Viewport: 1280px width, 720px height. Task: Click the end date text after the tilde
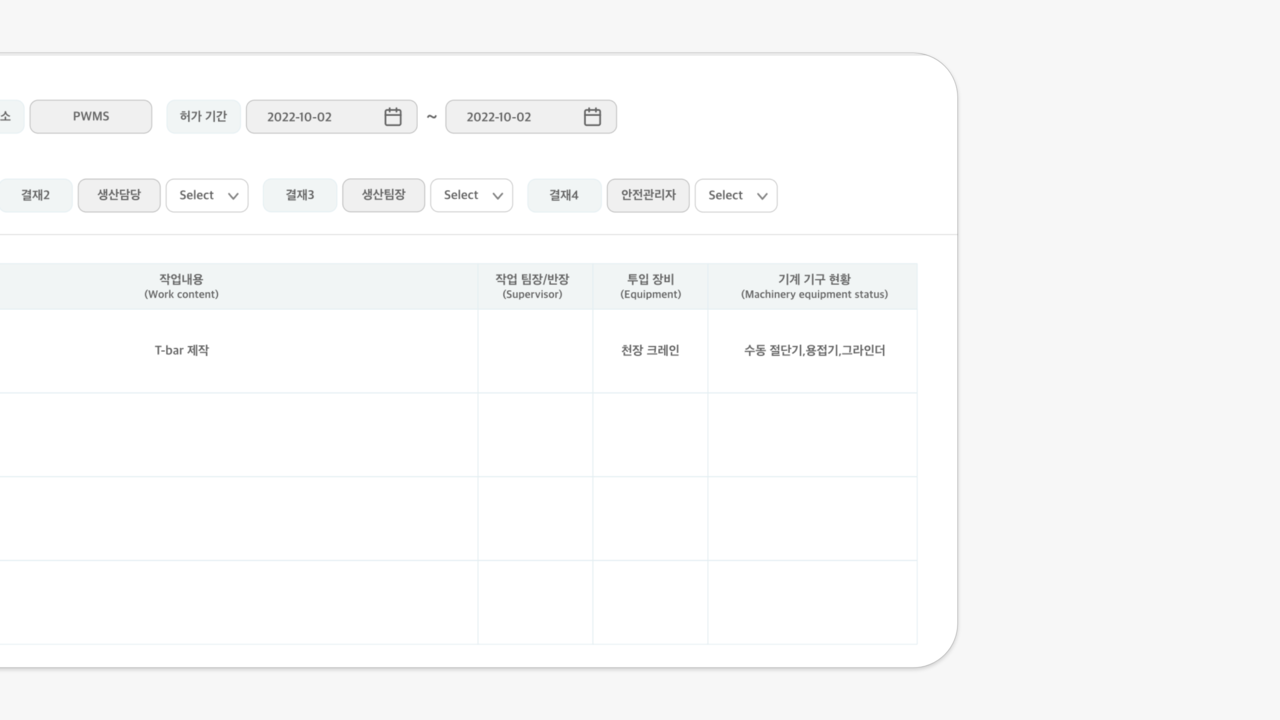[499, 117]
